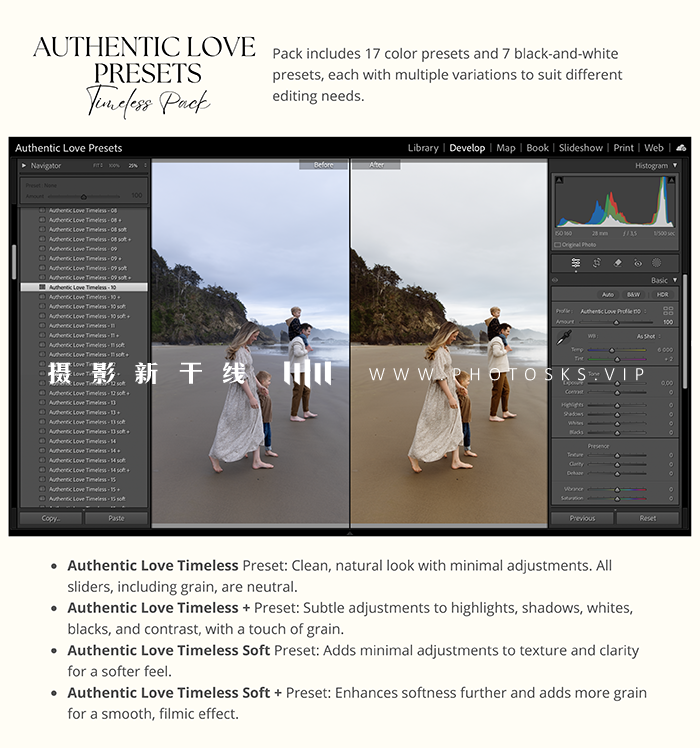Switch to the Map module

505,148
